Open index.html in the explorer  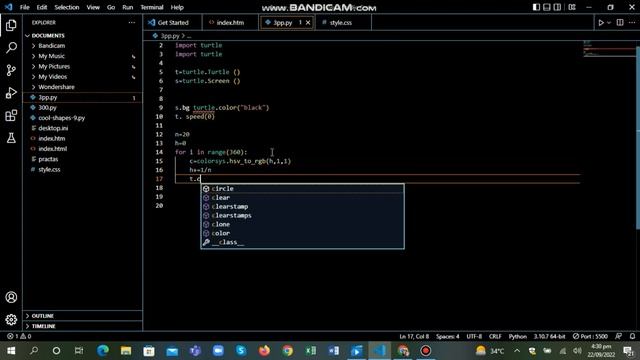pyautogui.click(x=83, y=149)
